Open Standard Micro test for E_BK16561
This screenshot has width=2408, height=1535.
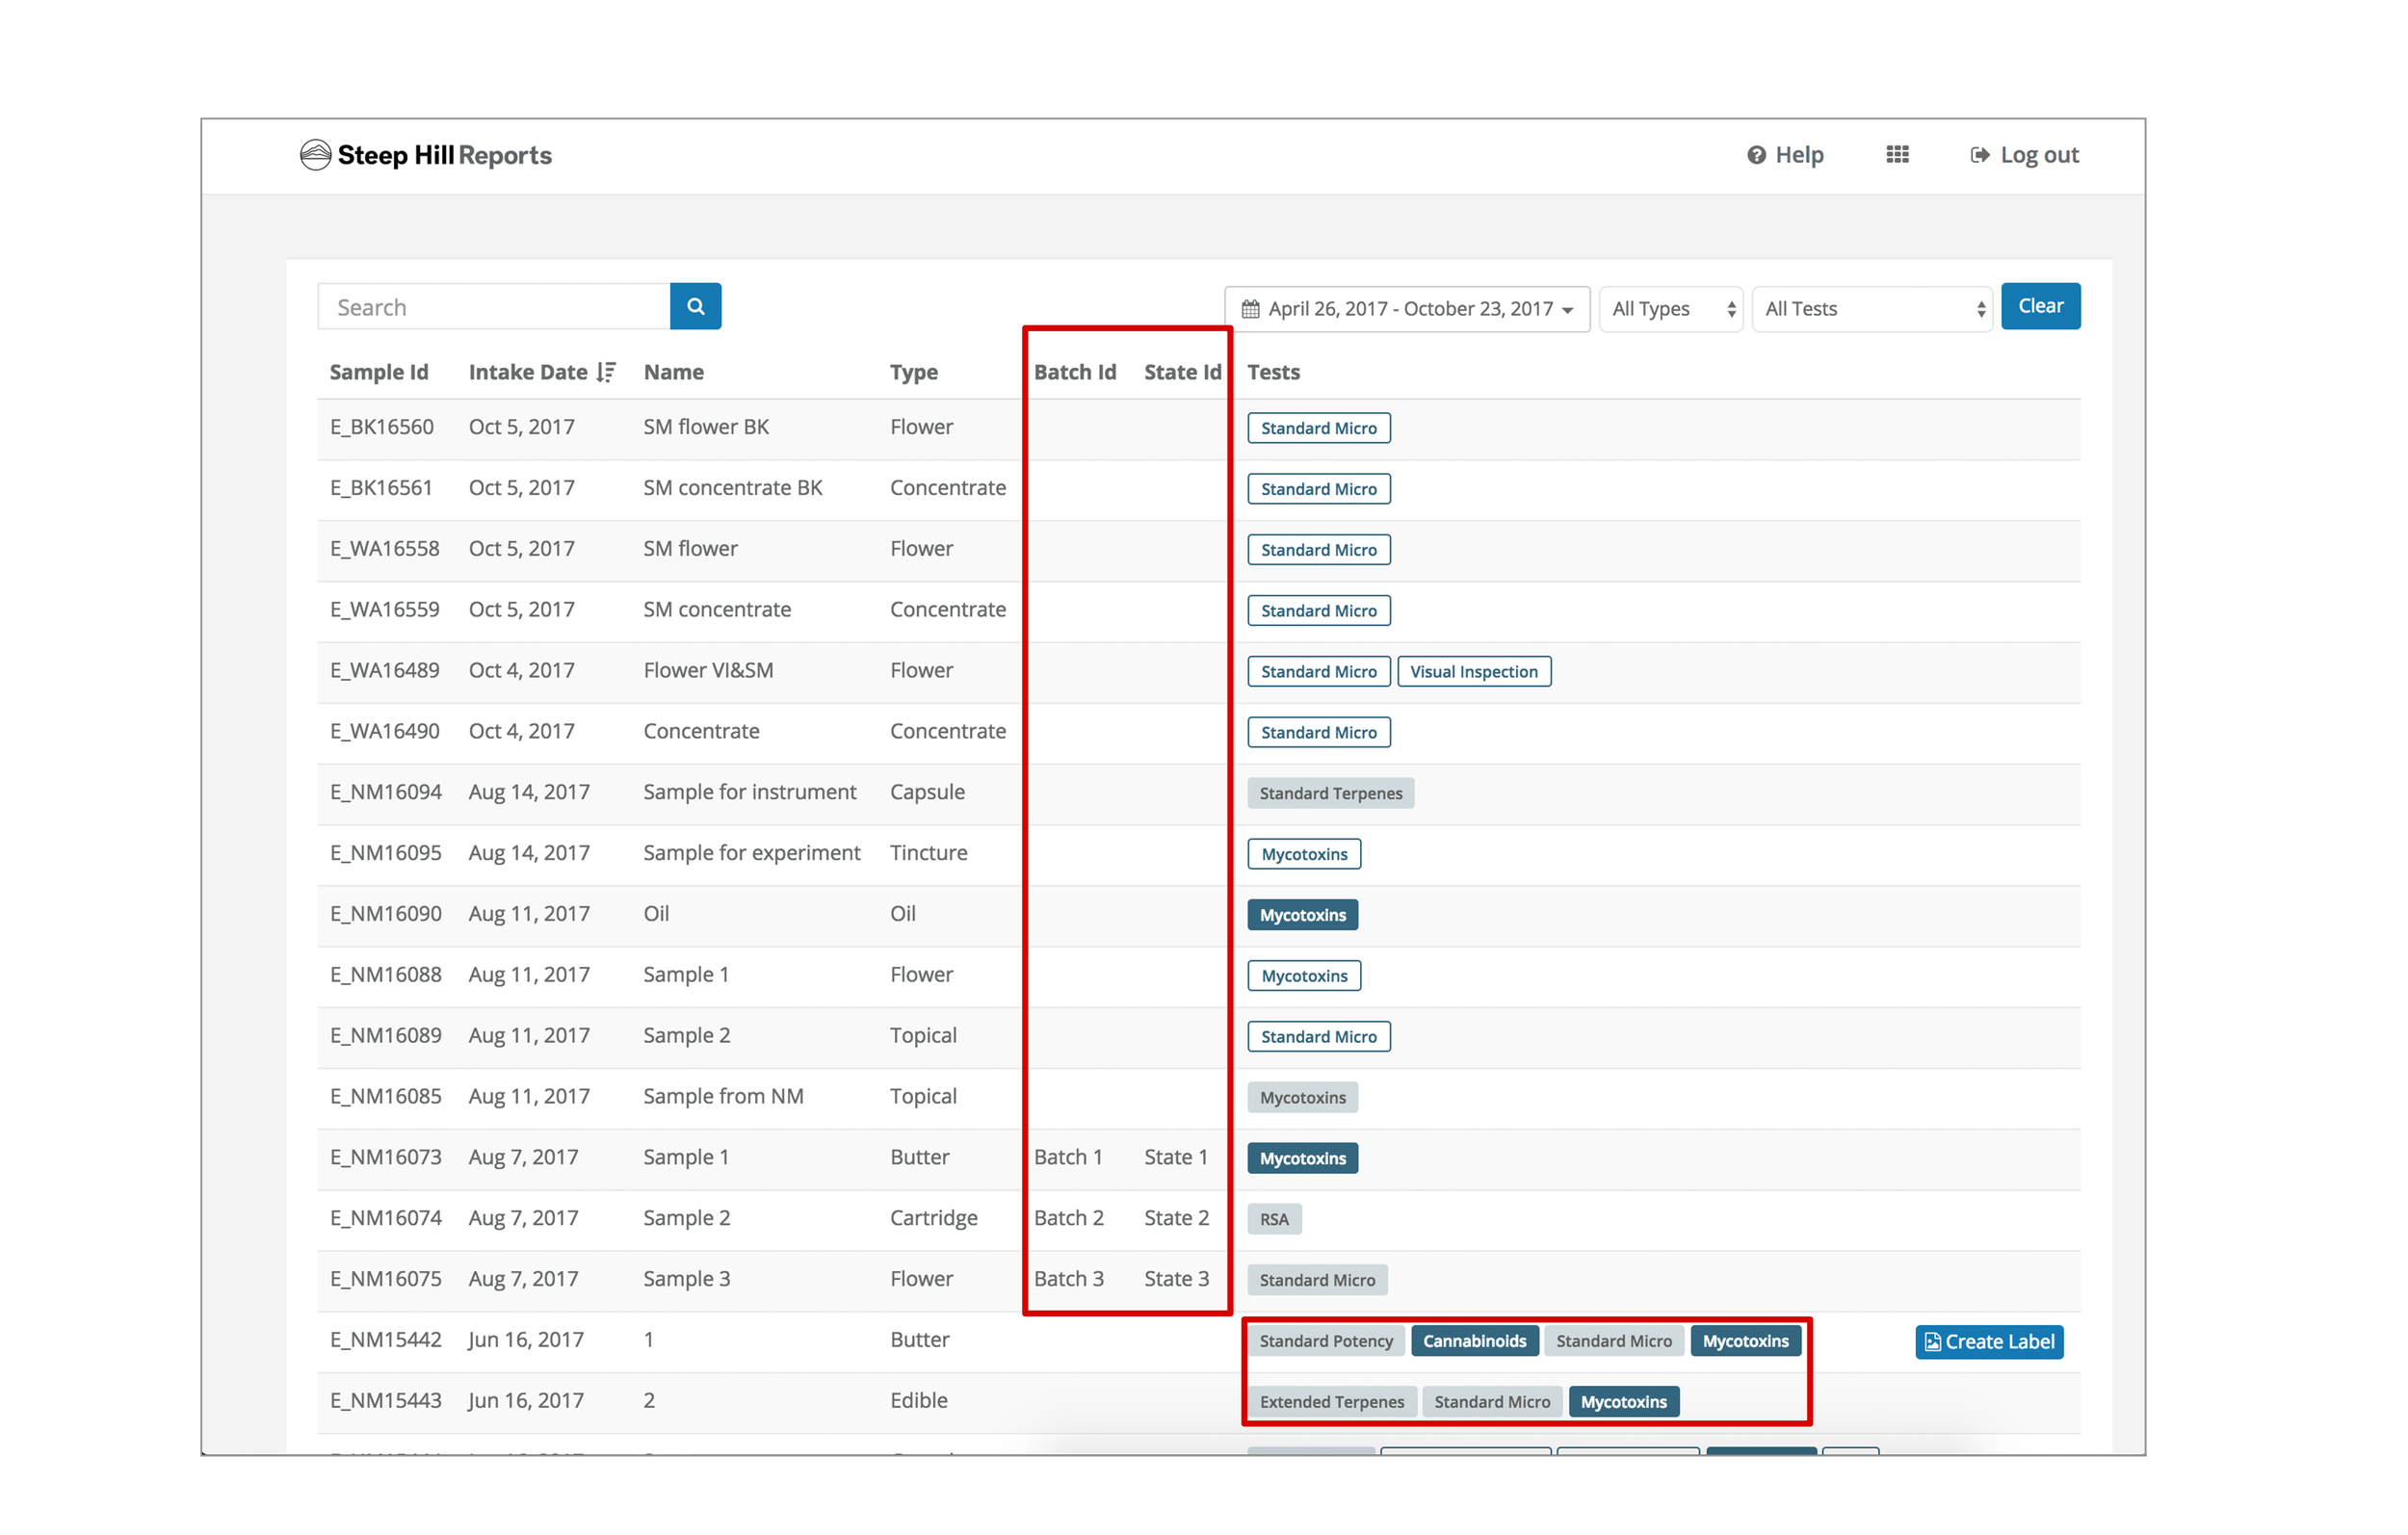pos(1318,489)
